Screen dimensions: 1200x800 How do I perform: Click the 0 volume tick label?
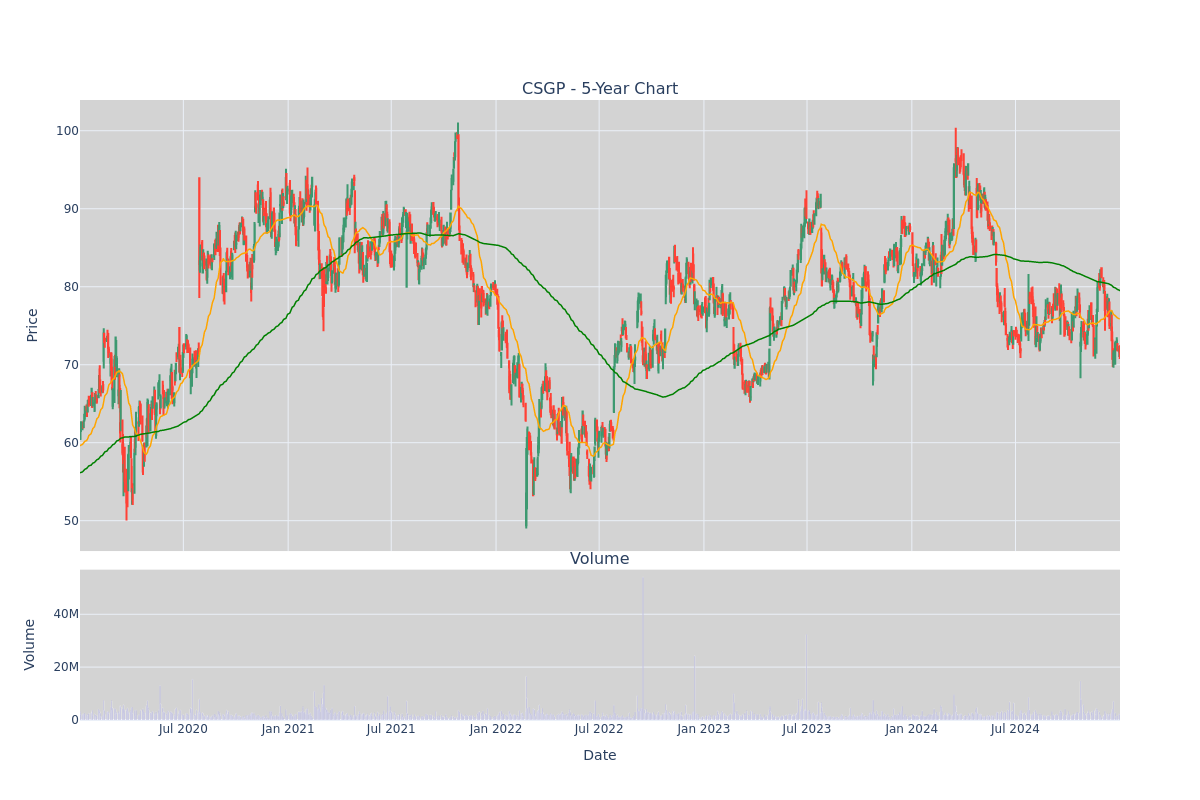click(75, 720)
